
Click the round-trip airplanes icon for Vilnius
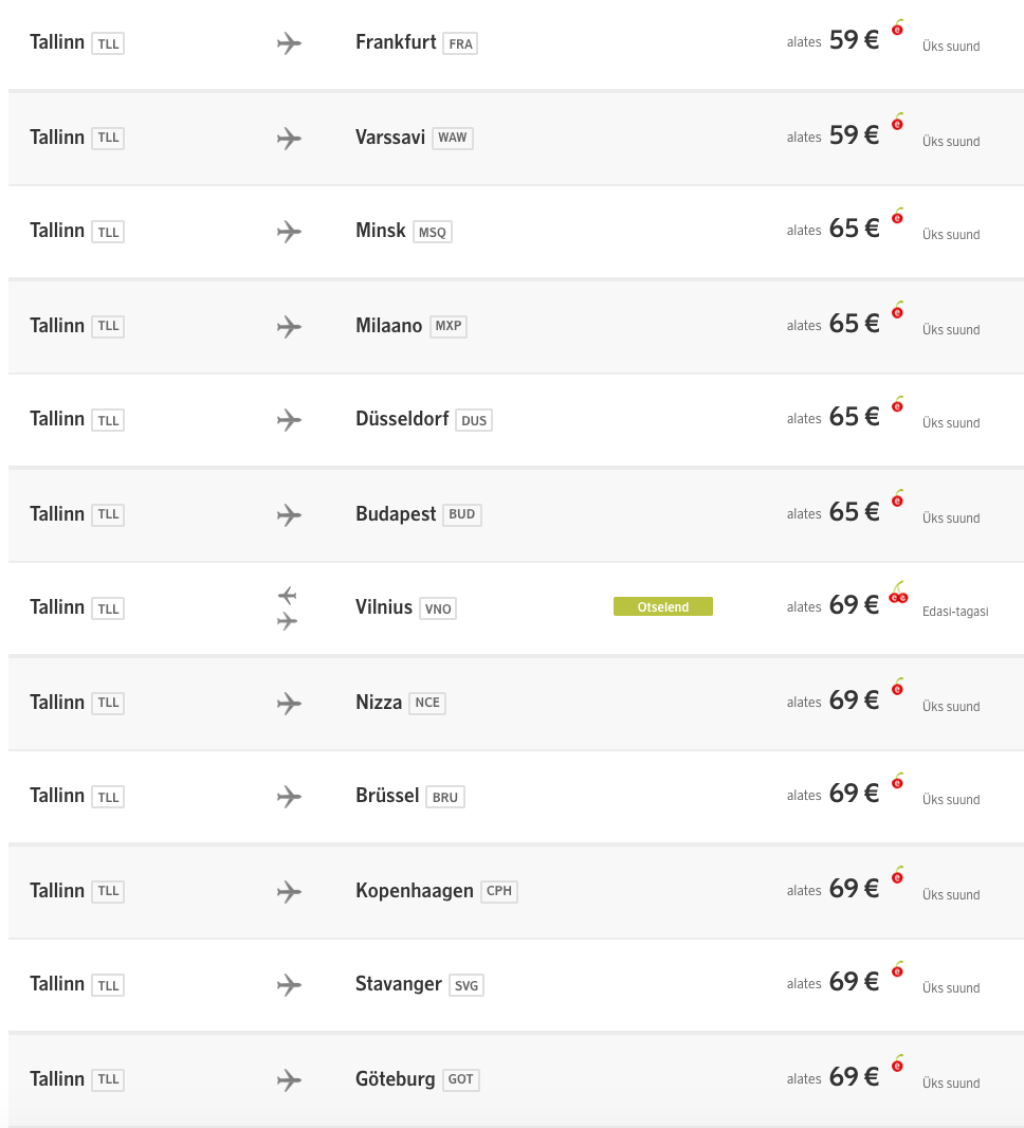289,608
